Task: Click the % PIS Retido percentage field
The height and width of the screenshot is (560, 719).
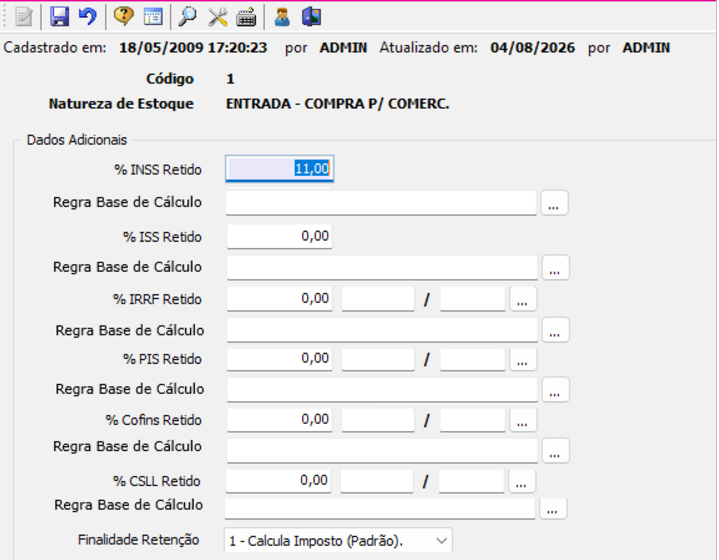Action: pyautogui.click(x=279, y=359)
